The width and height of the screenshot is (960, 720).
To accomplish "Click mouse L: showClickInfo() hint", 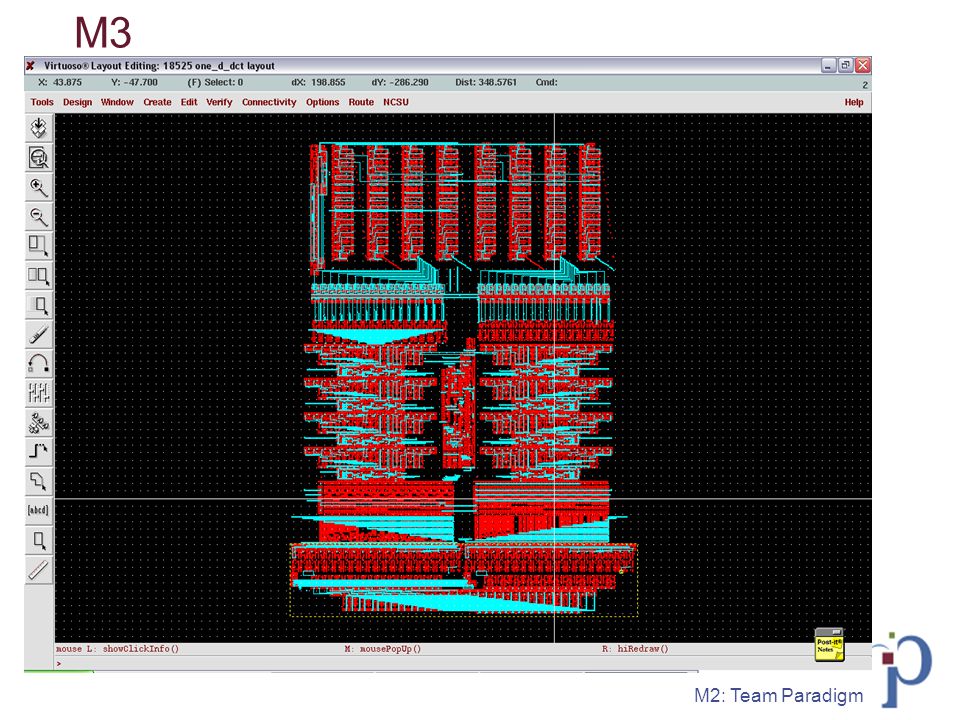I will pos(118,648).
